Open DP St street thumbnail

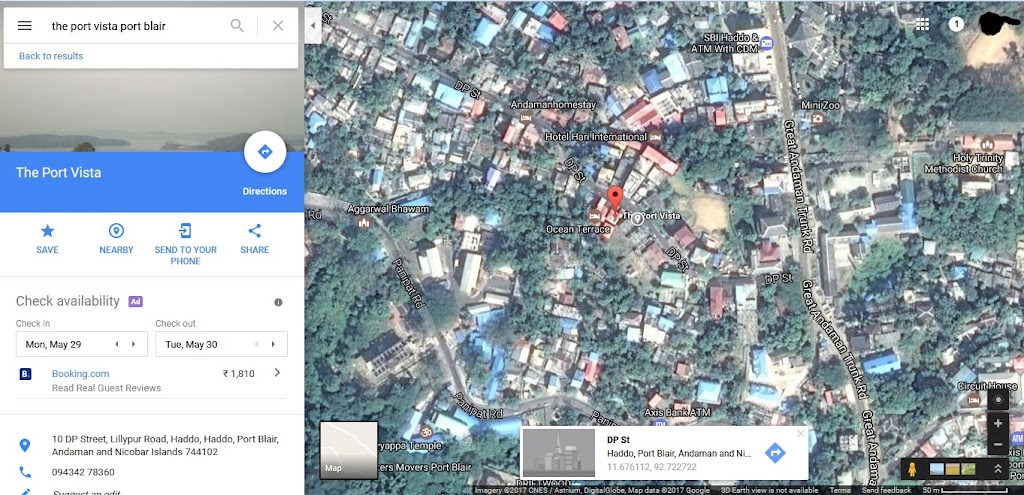coord(559,453)
